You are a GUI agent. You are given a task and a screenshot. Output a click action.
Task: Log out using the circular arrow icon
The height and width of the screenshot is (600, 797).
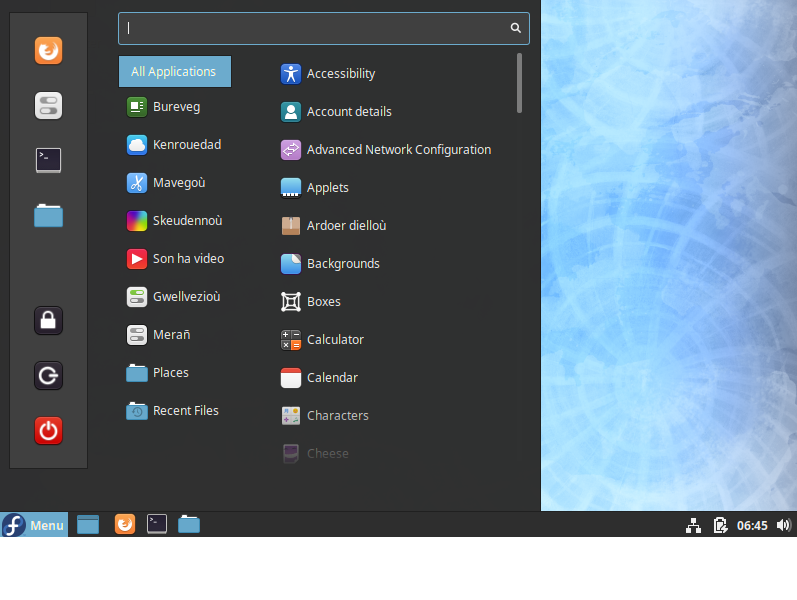[x=48, y=375]
